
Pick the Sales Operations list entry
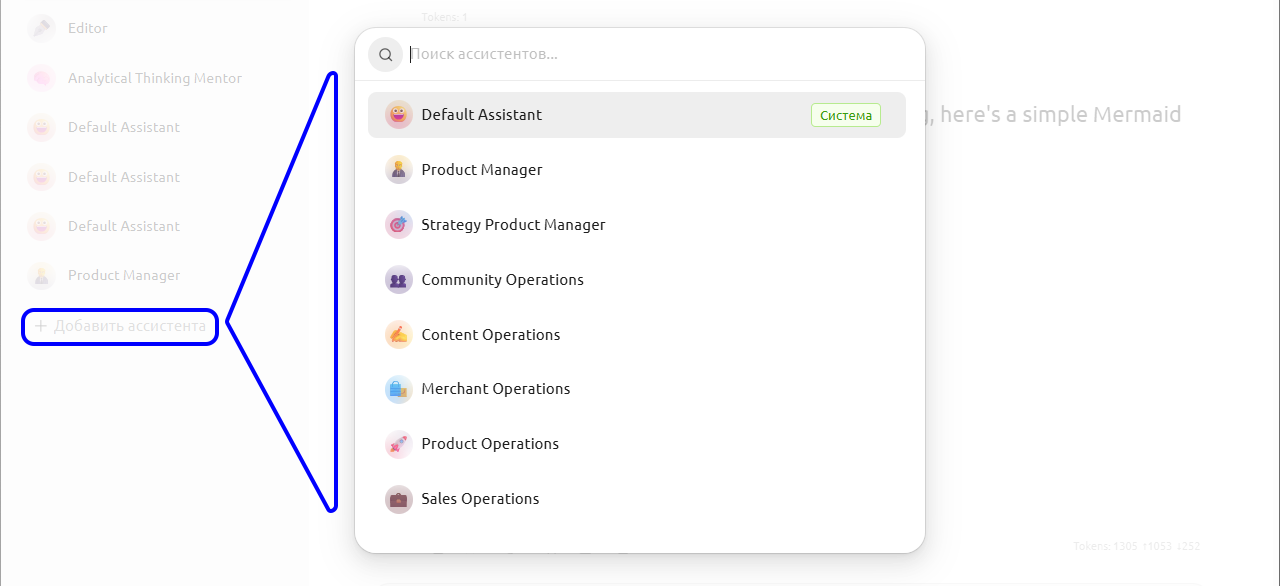pos(480,499)
